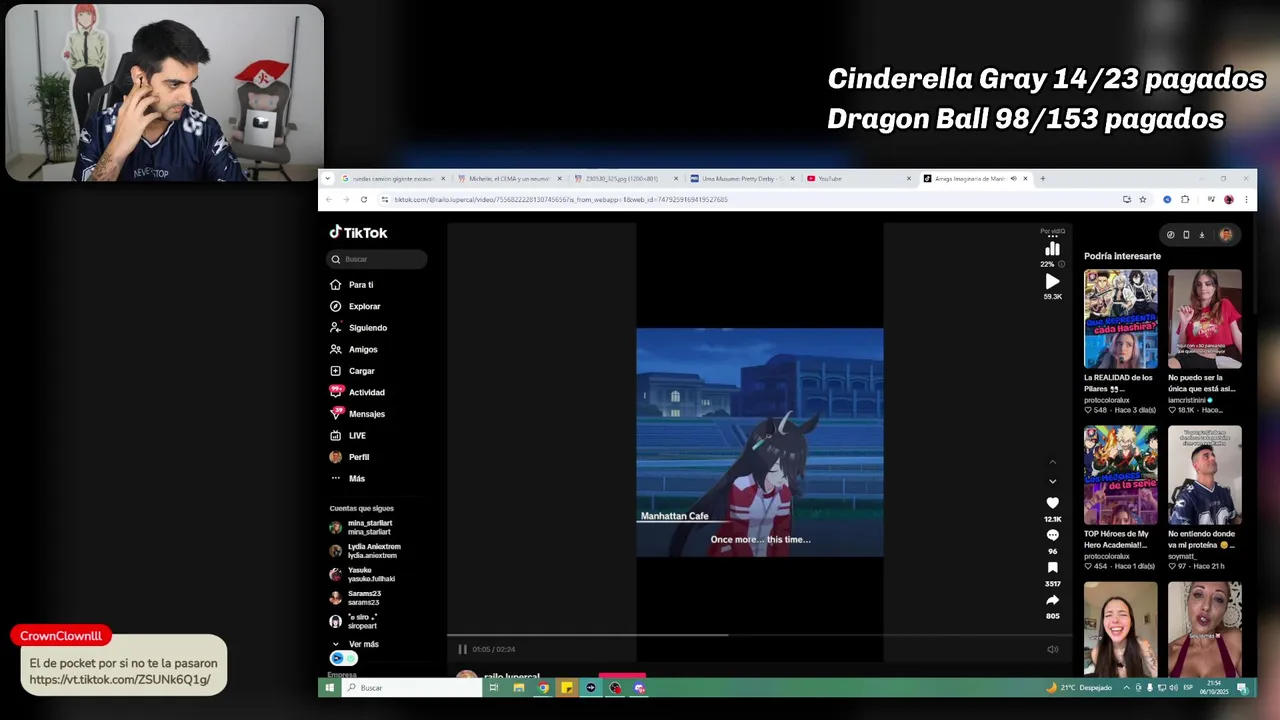Share the video with the arrow icon
1280x720 pixels.
coord(1052,600)
